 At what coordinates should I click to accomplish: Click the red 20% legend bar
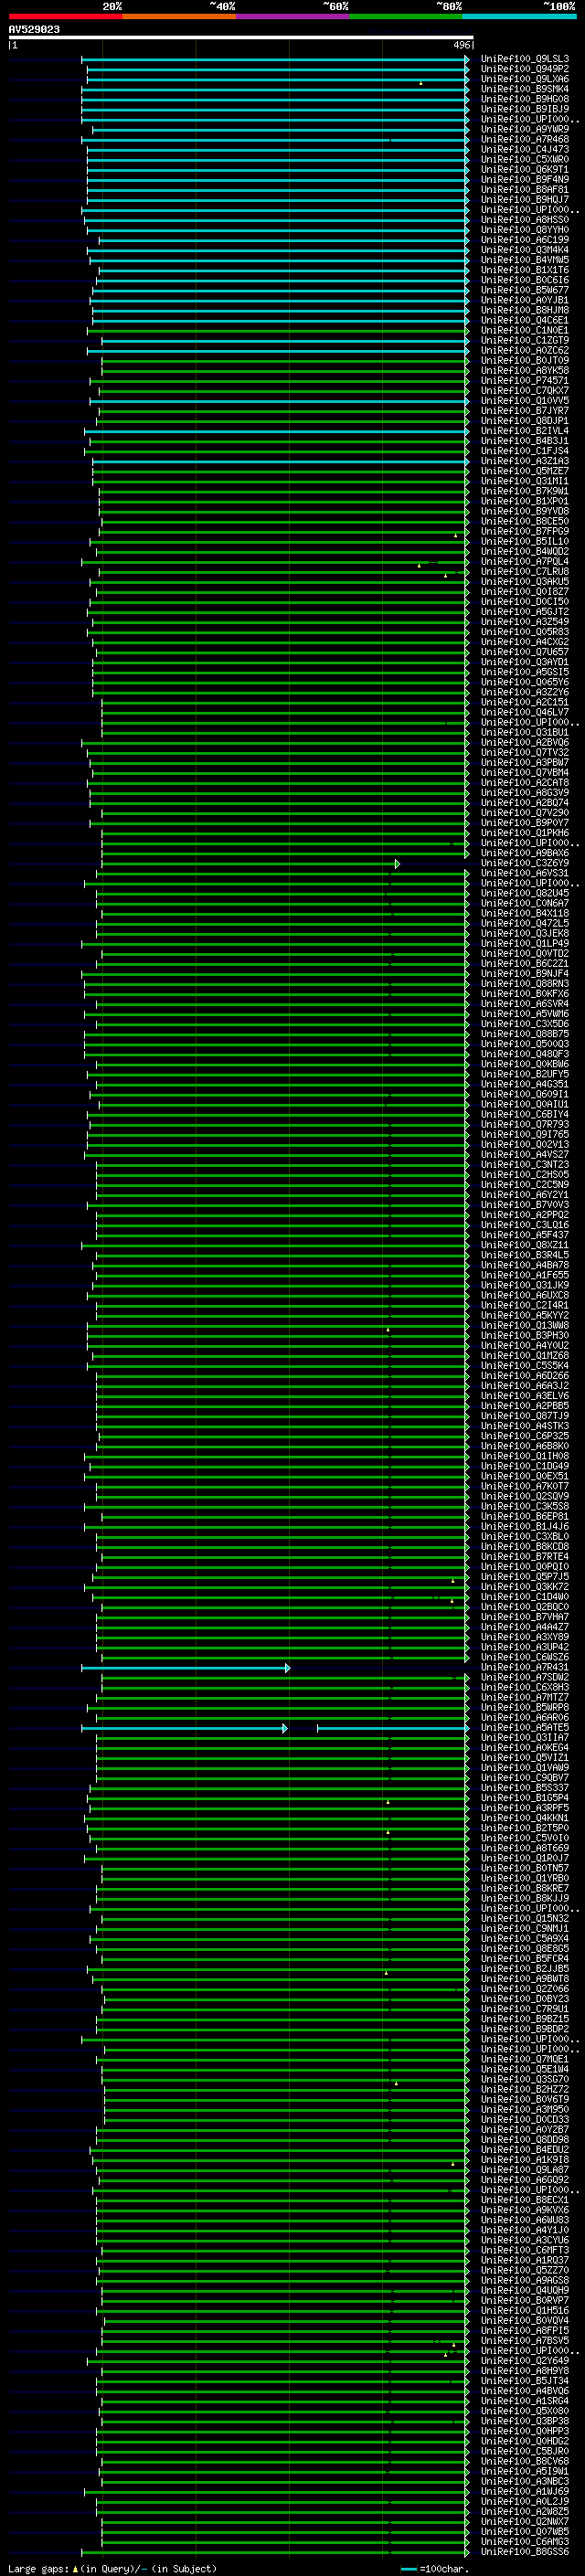[66, 17]
